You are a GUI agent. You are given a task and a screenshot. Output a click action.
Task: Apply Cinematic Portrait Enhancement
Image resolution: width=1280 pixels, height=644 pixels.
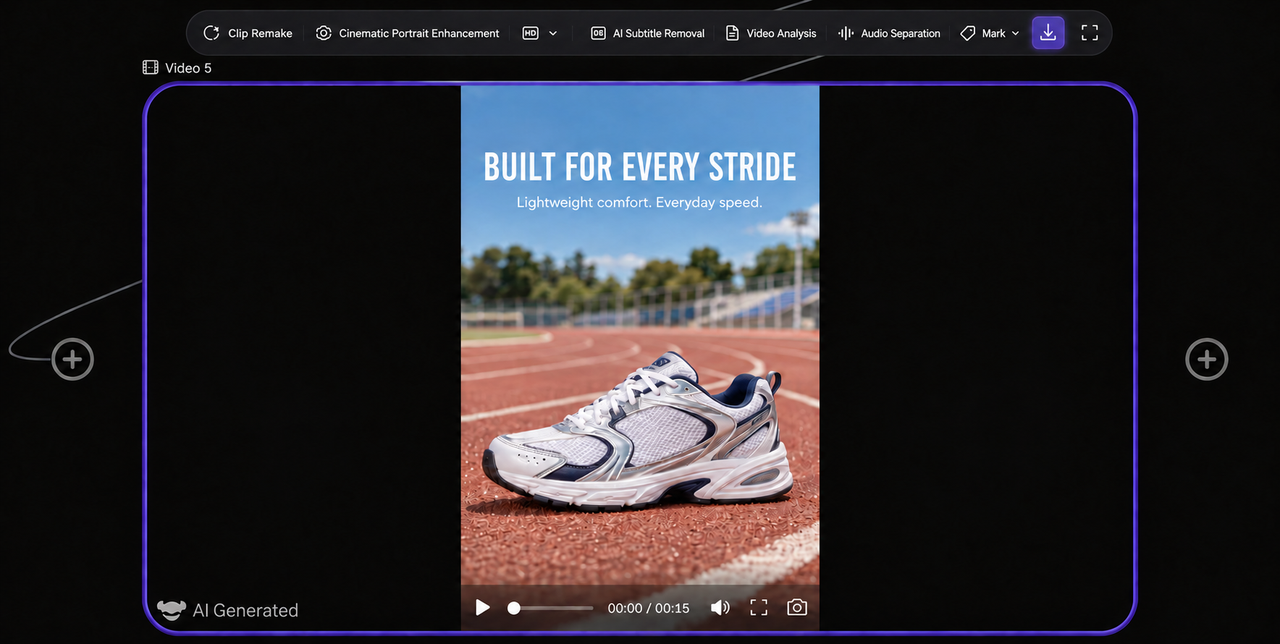[407, 33]
